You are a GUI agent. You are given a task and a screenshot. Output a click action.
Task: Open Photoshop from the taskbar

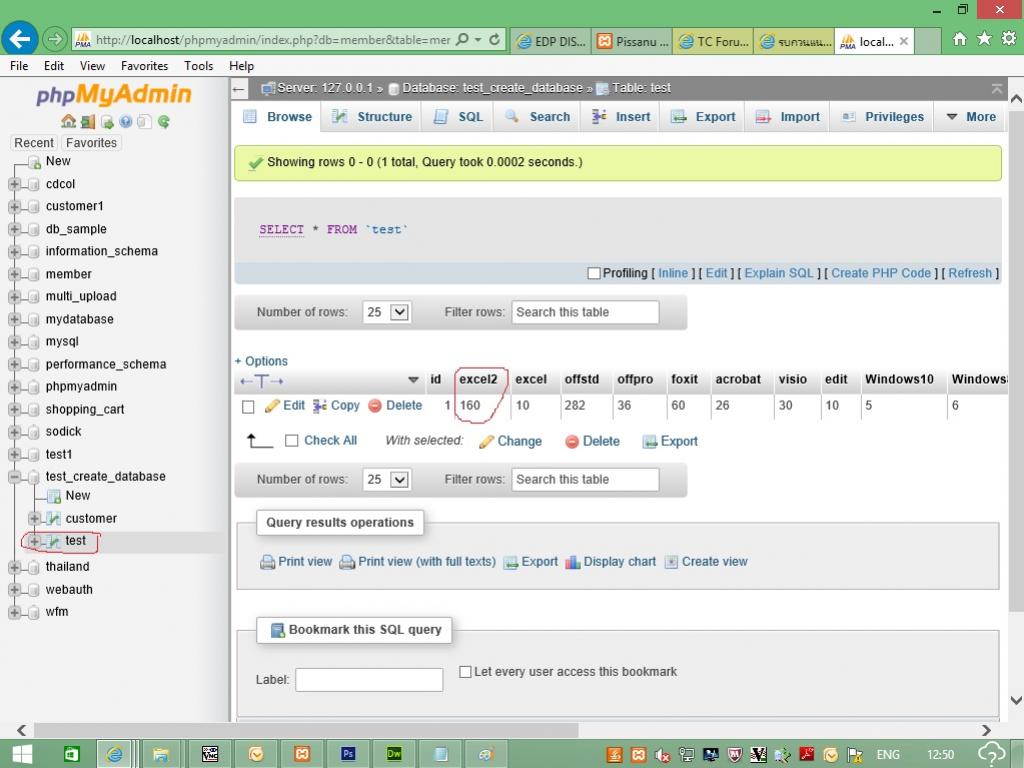[348, 754]
